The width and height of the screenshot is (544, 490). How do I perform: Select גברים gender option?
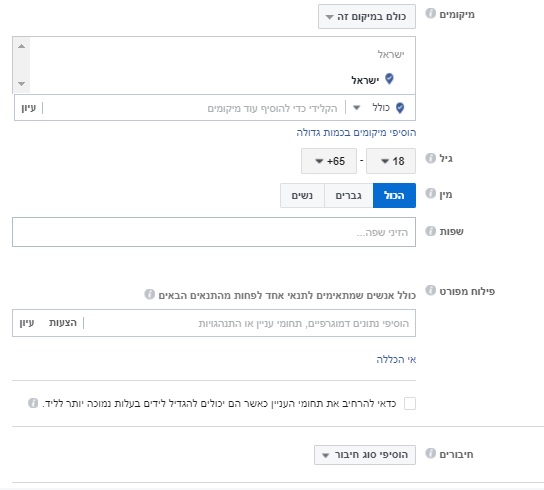point(349,195)
